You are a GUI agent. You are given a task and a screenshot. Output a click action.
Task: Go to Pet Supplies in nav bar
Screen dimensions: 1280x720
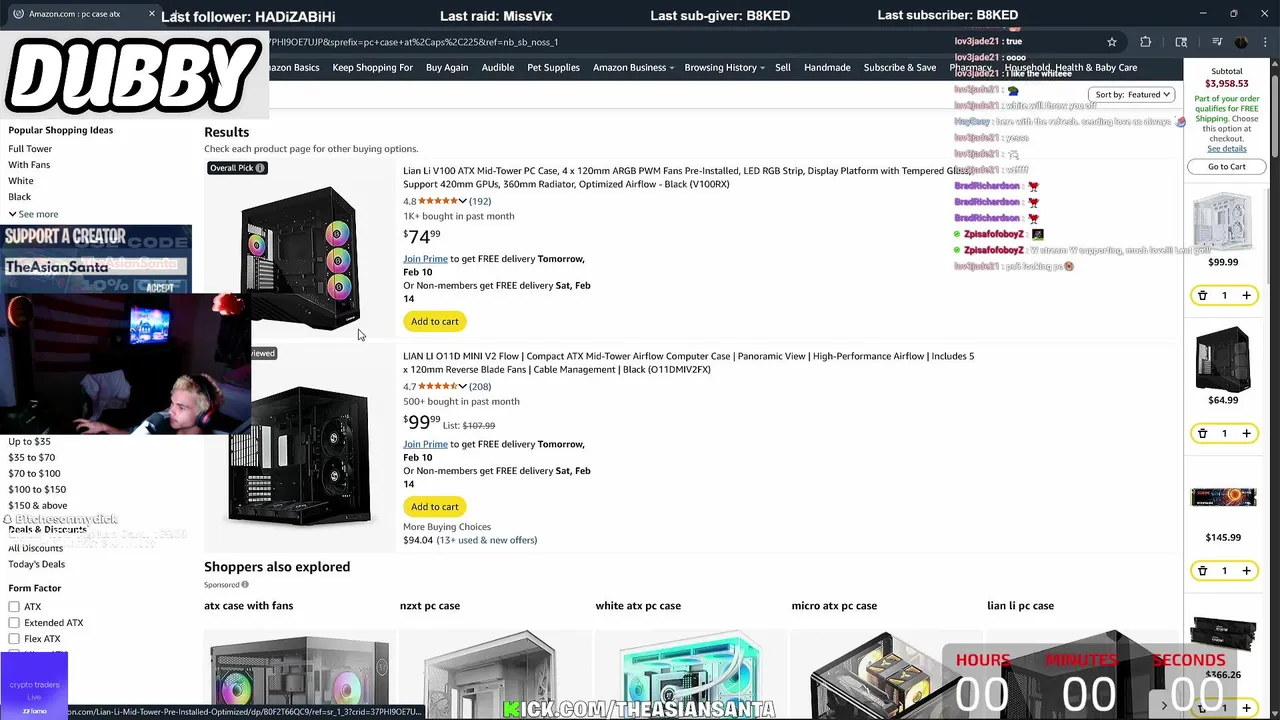[x=553, y=68]
